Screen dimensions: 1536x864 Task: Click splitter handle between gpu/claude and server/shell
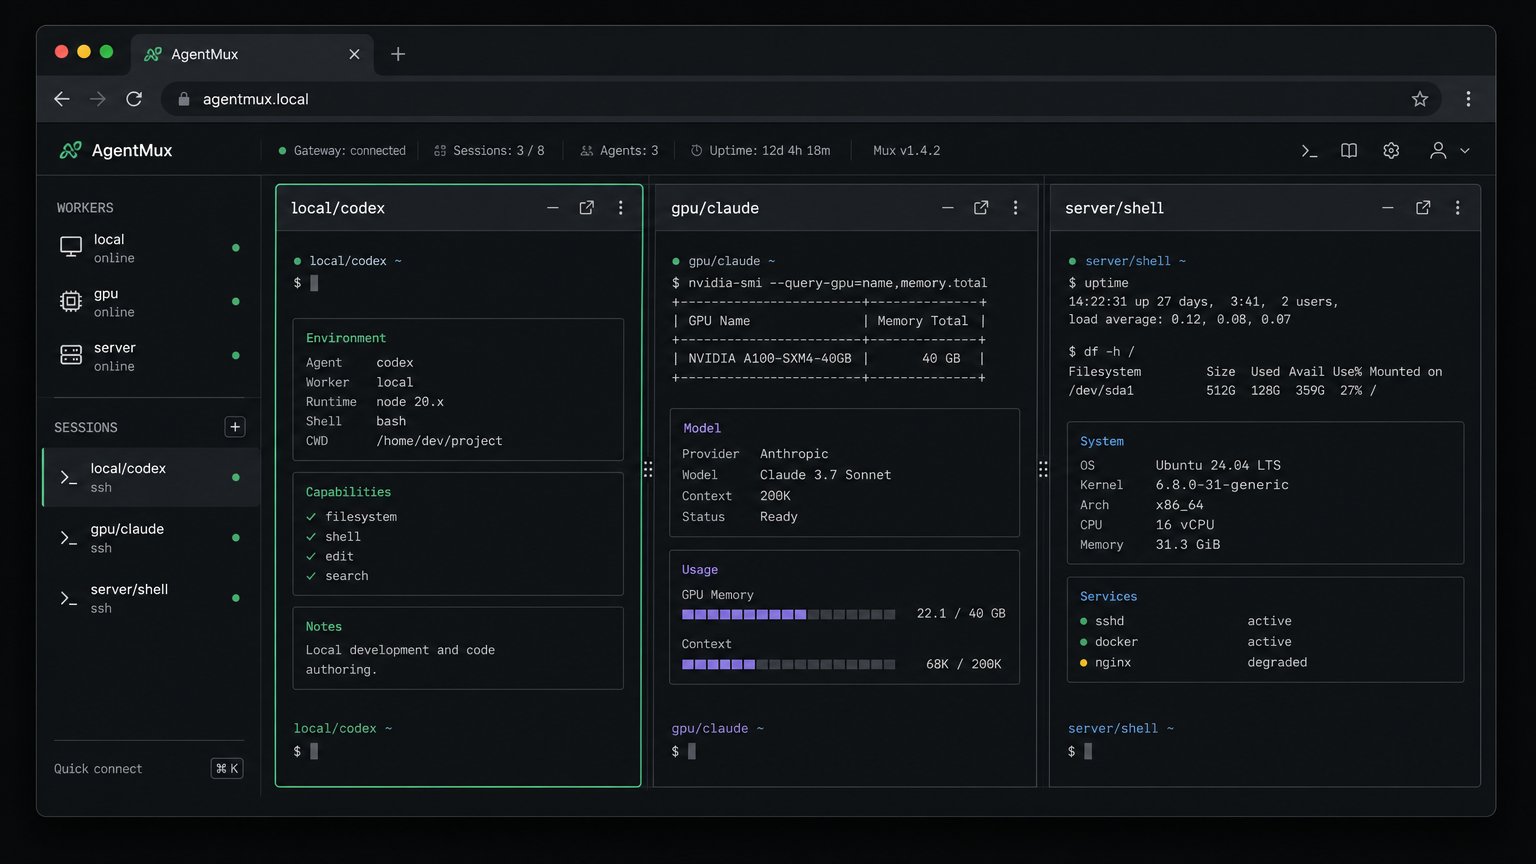click(x=1043, y=469)
